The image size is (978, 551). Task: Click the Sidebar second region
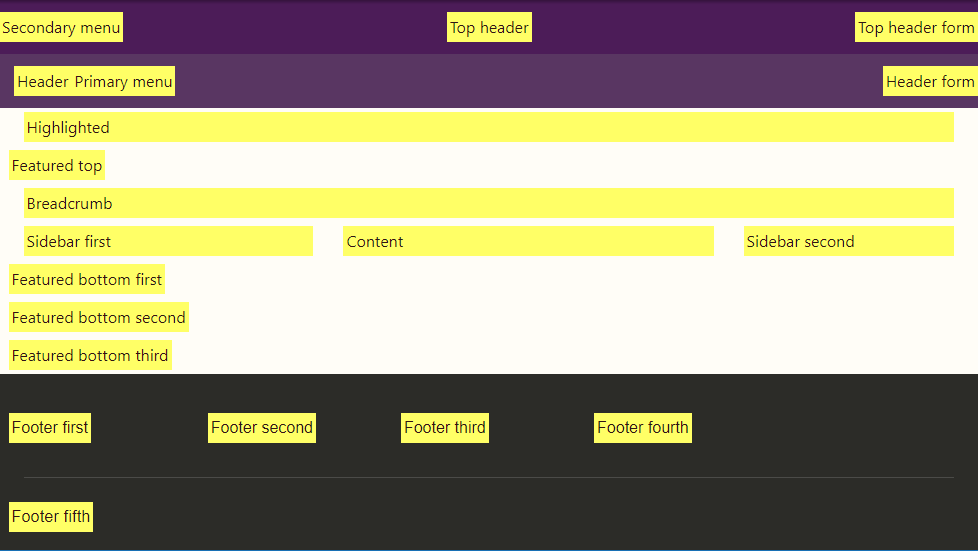(x=849, y=241)
